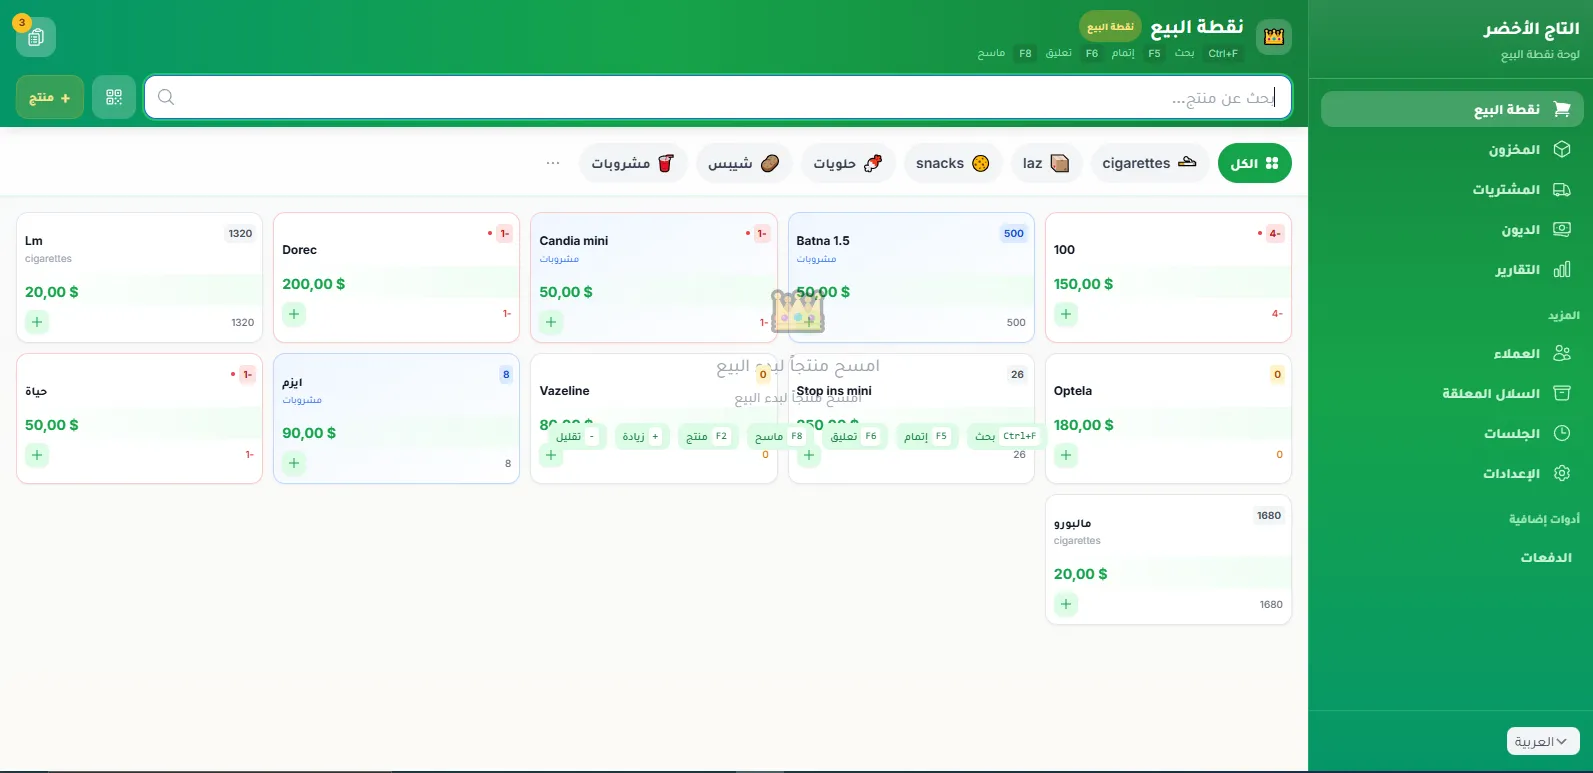Click the yellow نقطة البيع badge in header
Viewport: 1593px width, 773px height.
1110,27
